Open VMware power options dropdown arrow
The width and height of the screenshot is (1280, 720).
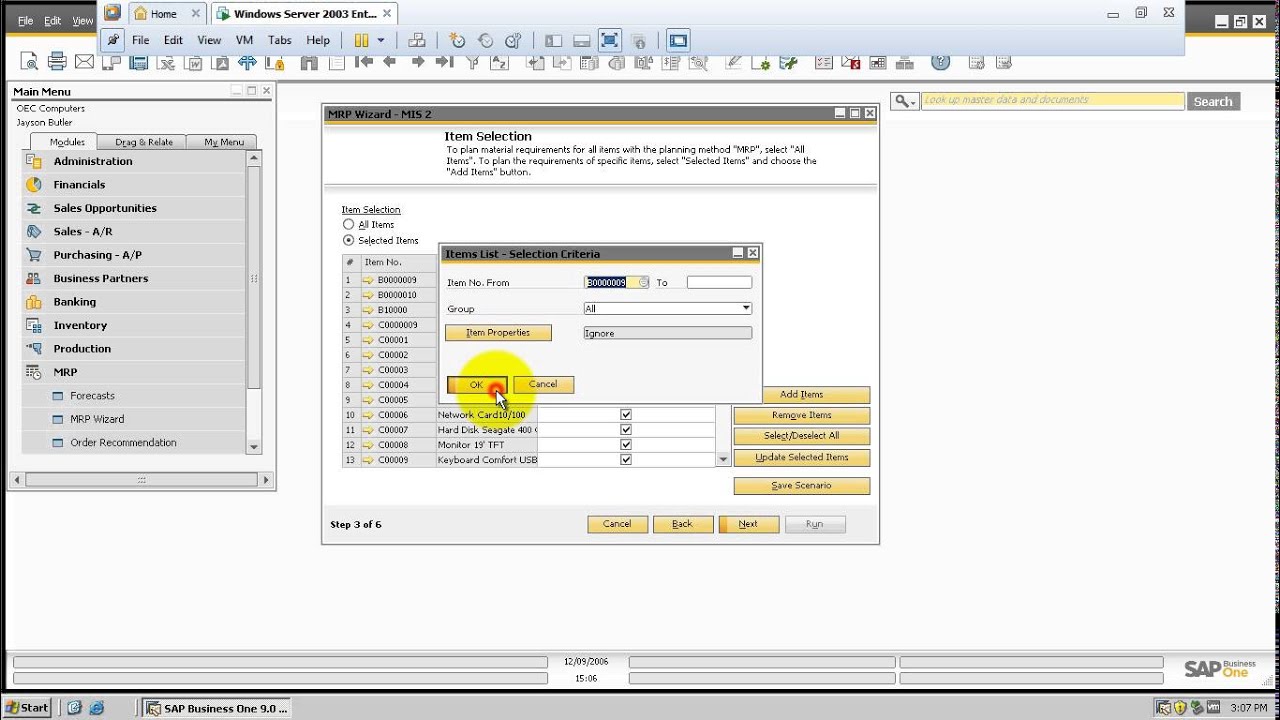(381, 41)
